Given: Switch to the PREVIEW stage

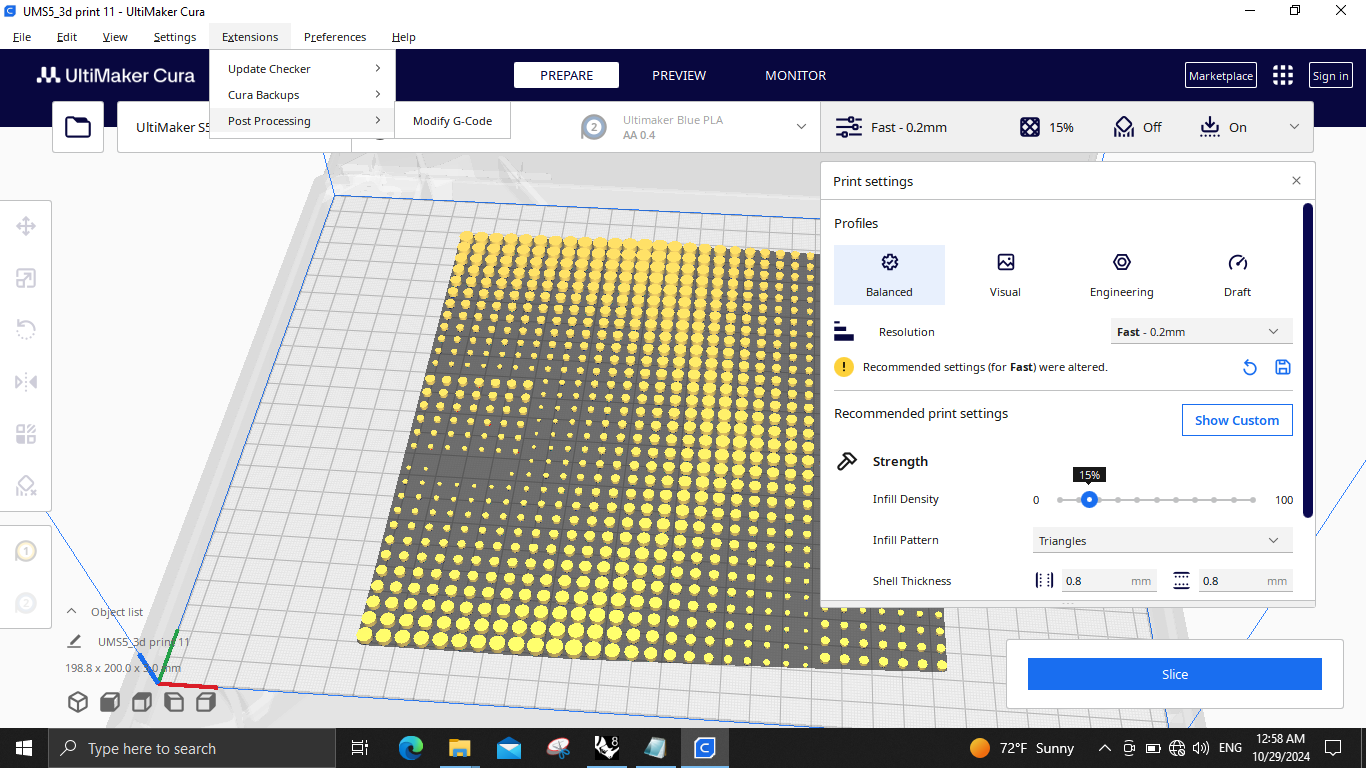Looking at the screenshot, I should (679, 76).
